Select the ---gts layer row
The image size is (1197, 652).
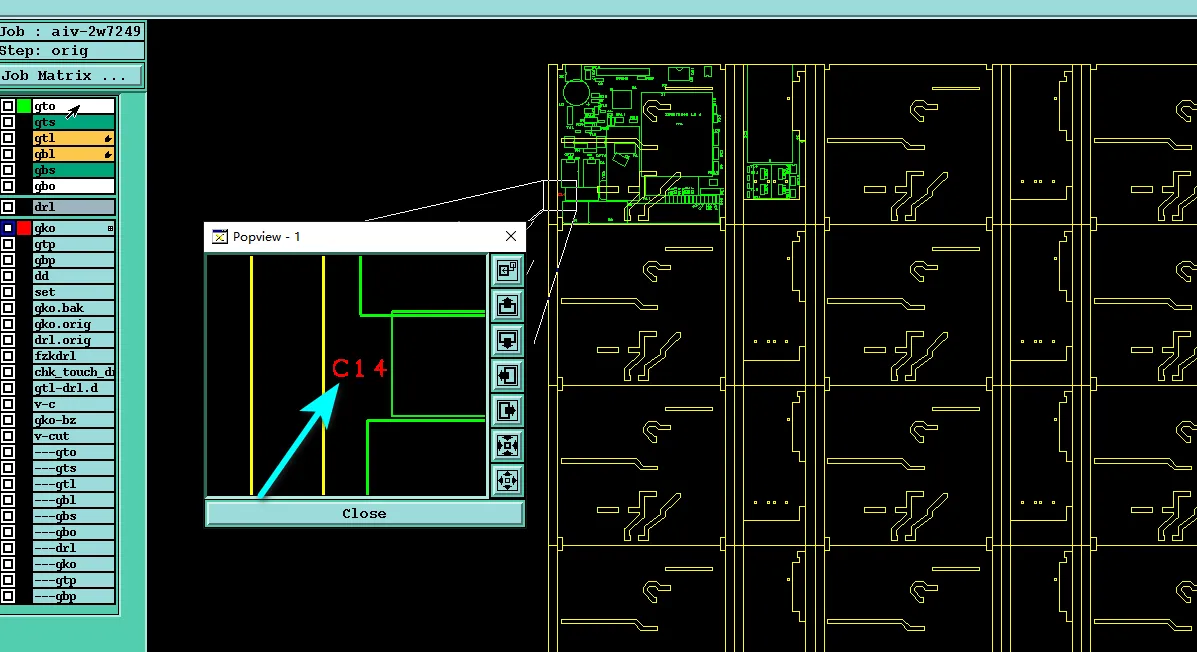click(x=73, y=468)
